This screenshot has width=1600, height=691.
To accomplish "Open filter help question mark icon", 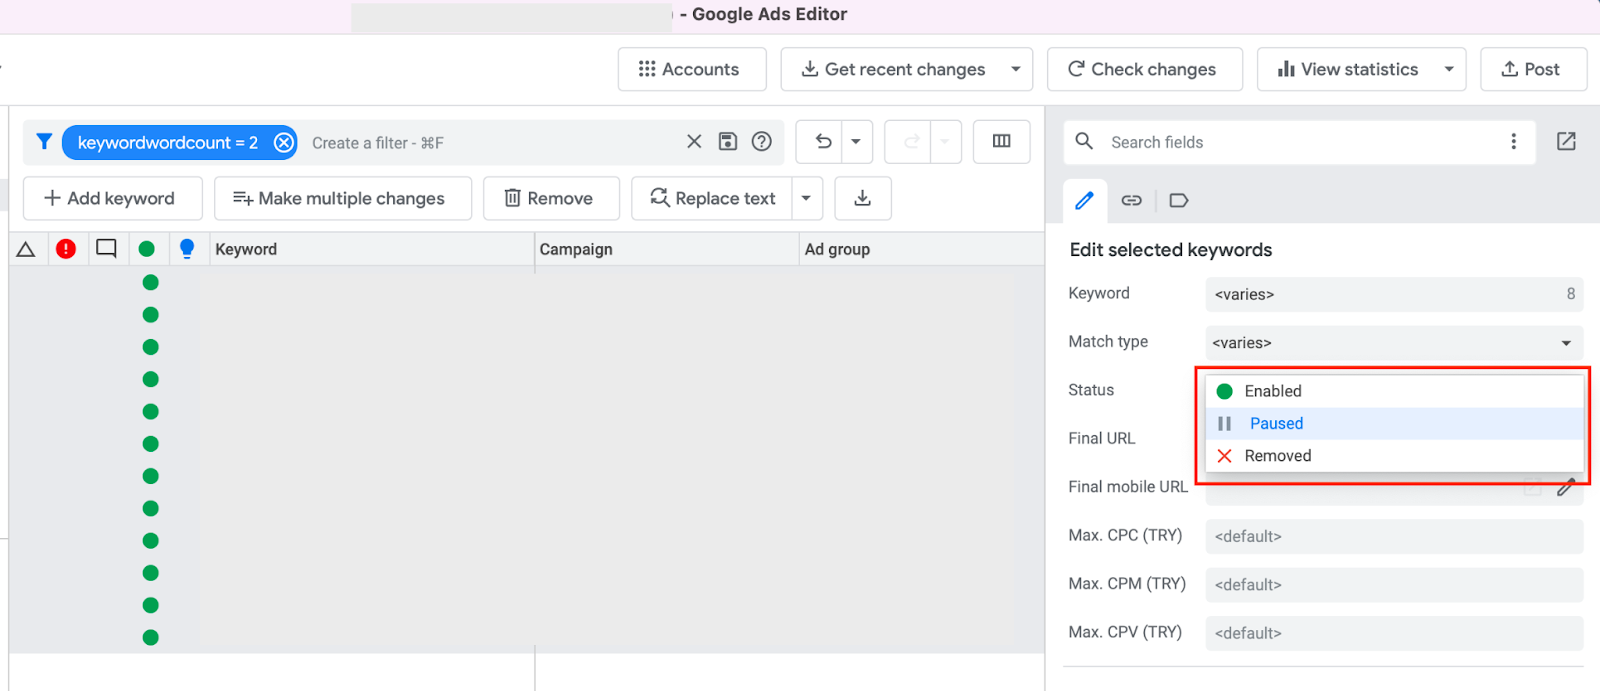I will 762,142.
